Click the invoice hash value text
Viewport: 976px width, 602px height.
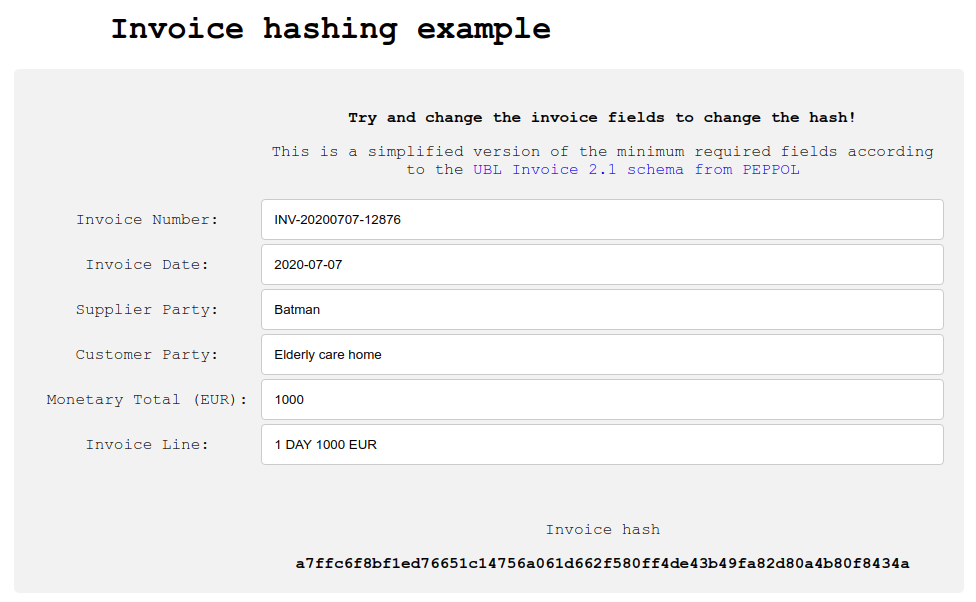point(602,563)
